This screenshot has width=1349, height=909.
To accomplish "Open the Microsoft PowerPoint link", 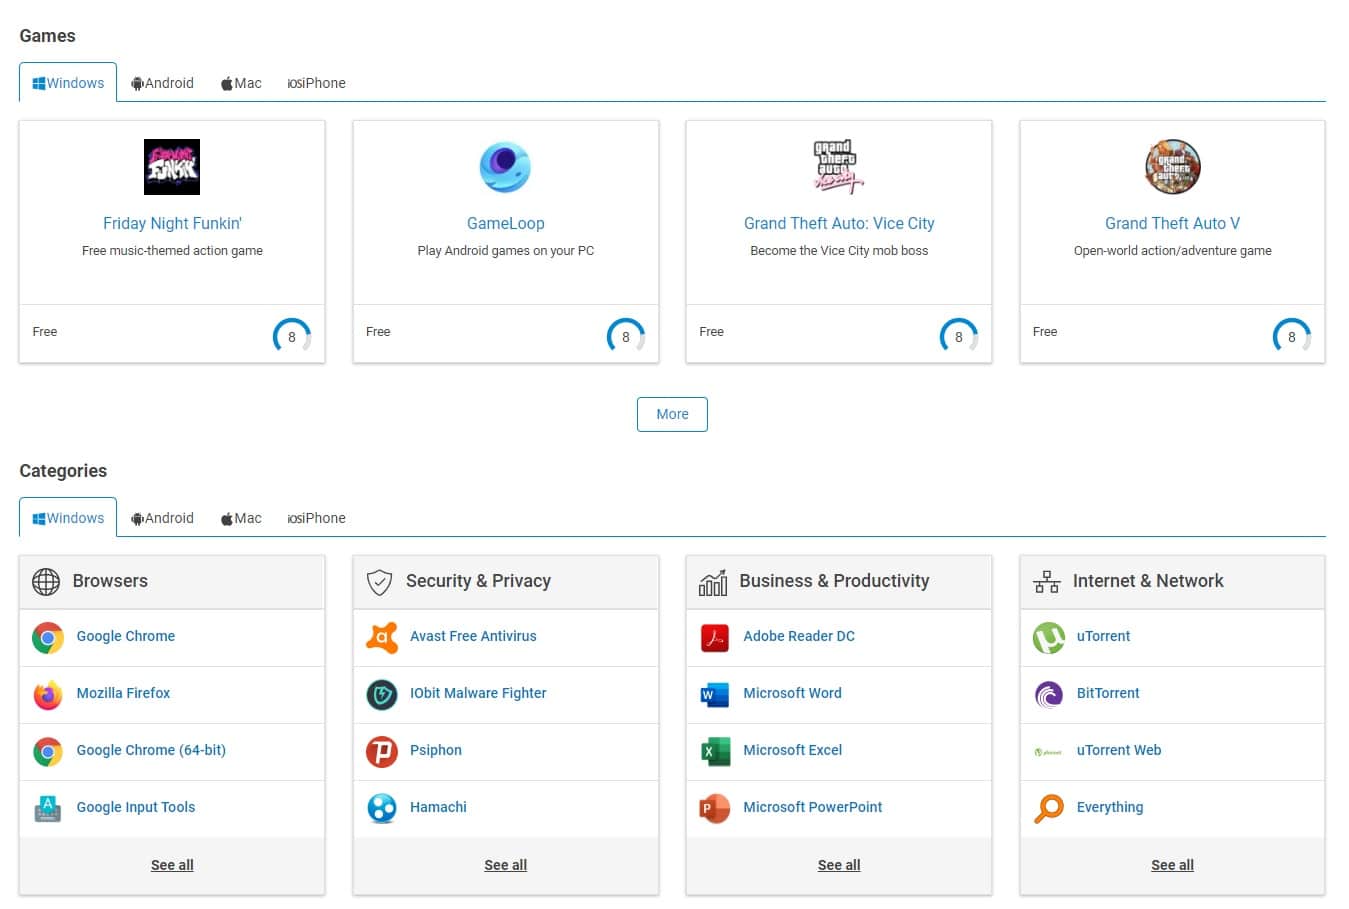I will coord(813,807).
